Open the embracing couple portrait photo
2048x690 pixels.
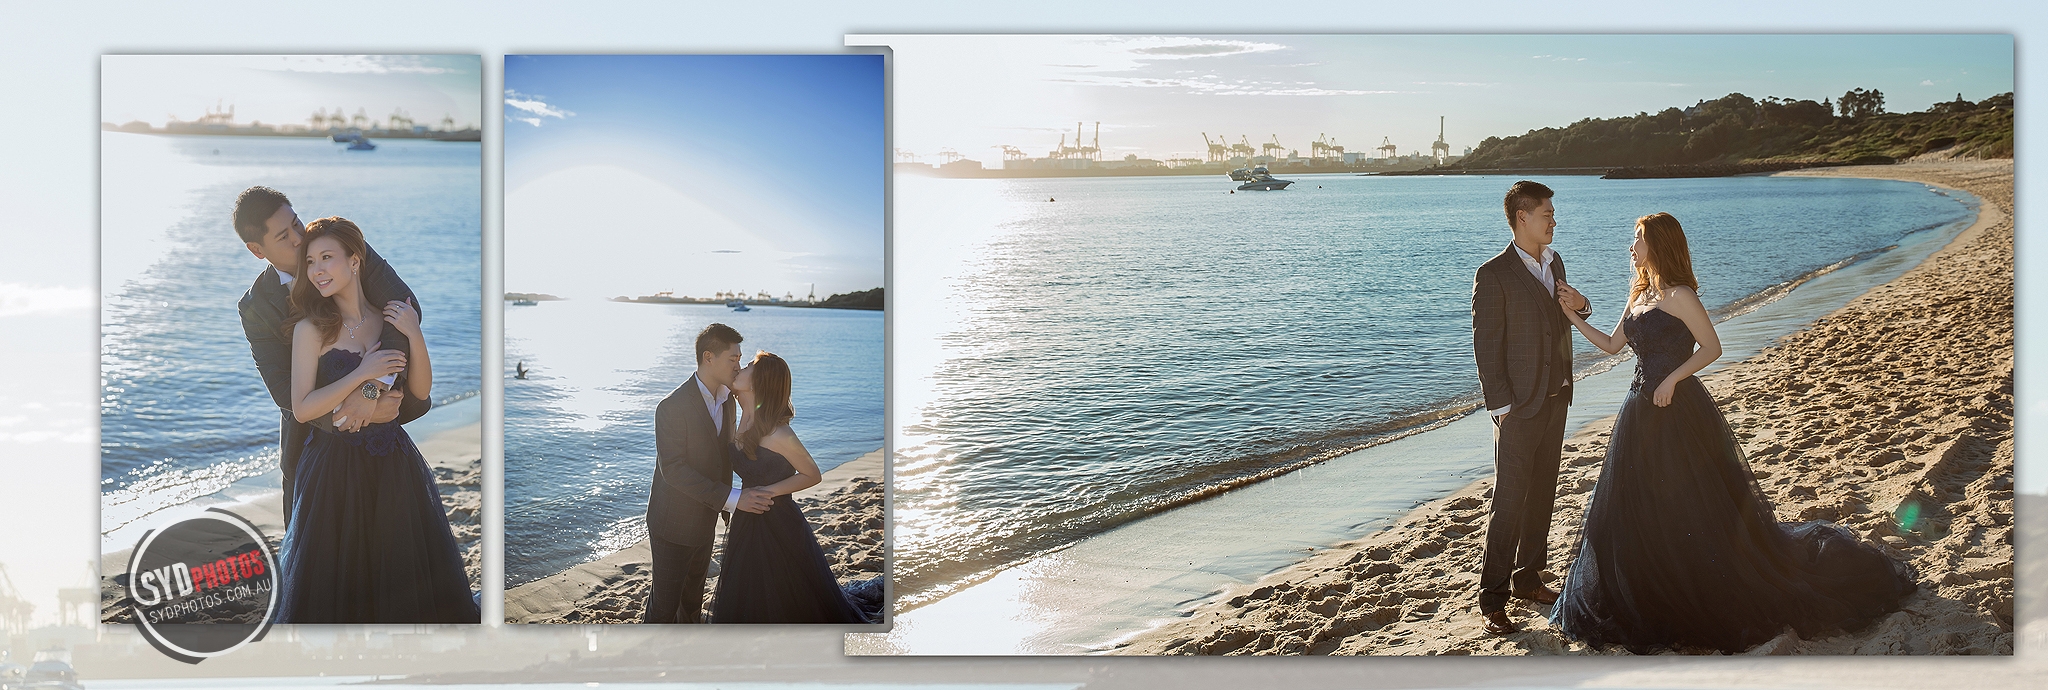tap(291, 339)
